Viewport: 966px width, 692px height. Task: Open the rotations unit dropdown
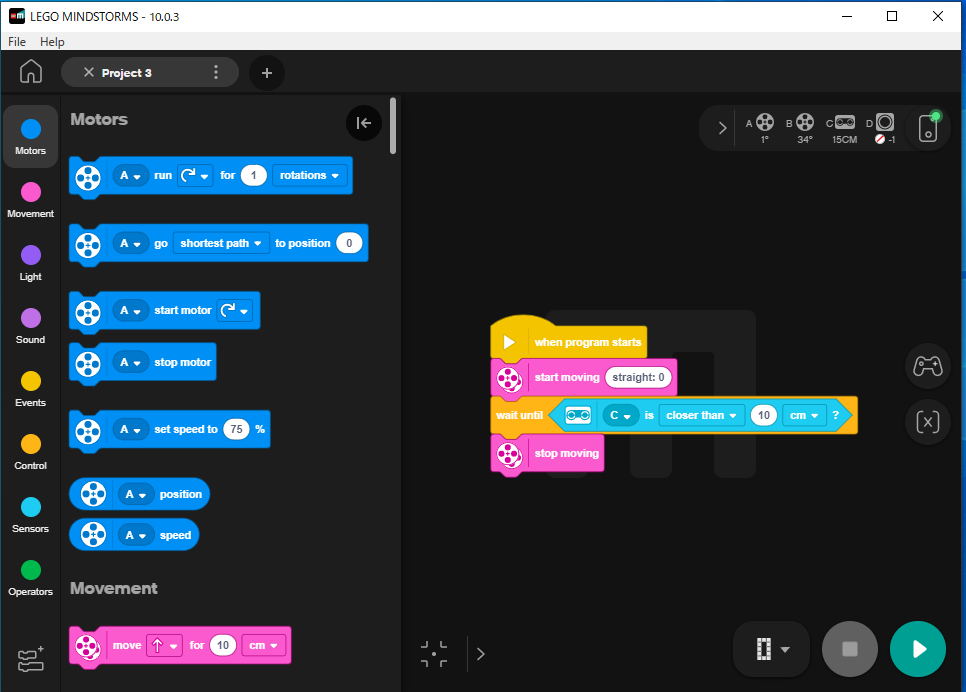(309, 176)
